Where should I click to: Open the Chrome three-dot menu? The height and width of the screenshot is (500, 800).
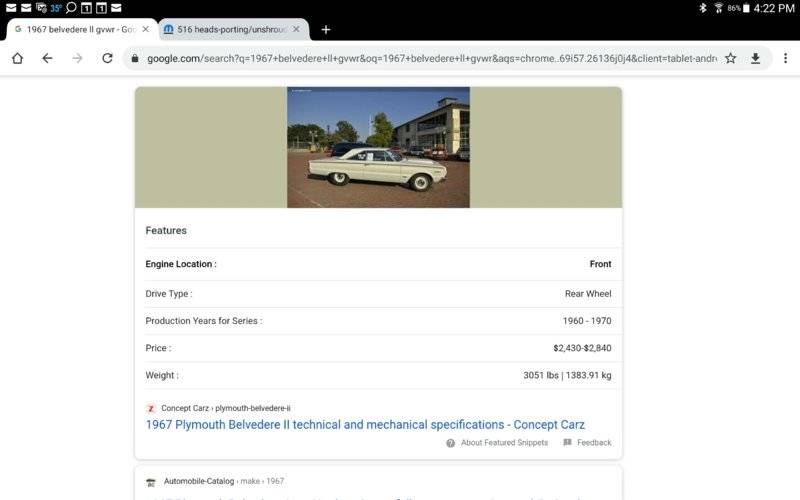pyautogui.click(x=785, y=58)
